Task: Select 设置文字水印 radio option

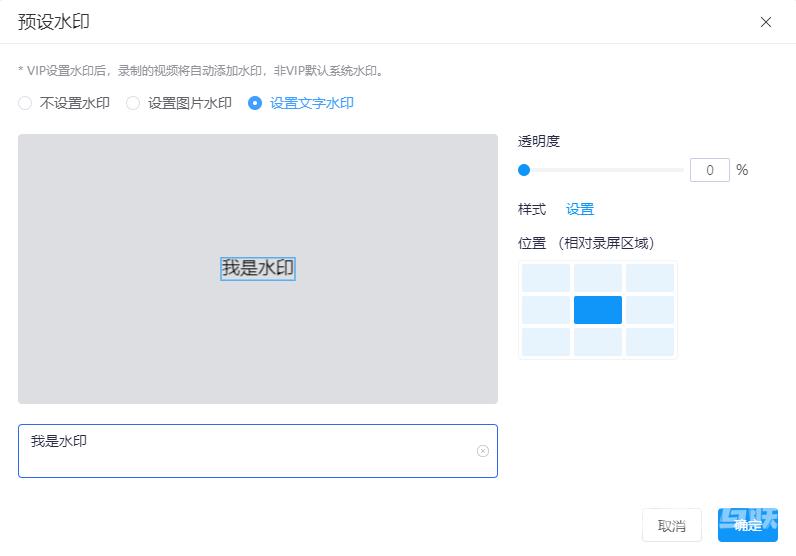Action: pos(255,103)
